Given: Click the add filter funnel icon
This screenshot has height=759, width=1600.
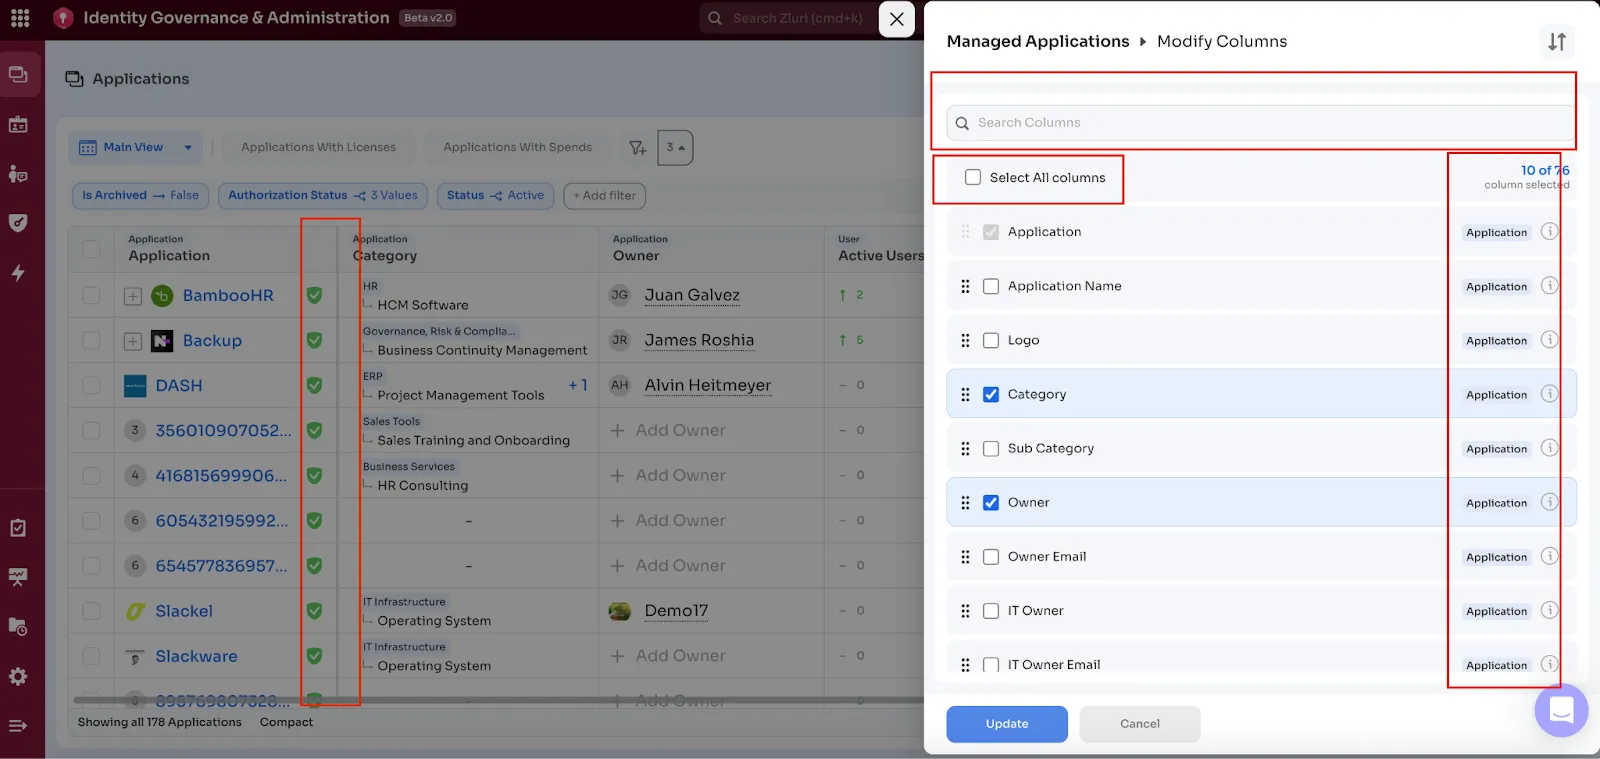Looking at the screenshot, I should click(637, 148).
